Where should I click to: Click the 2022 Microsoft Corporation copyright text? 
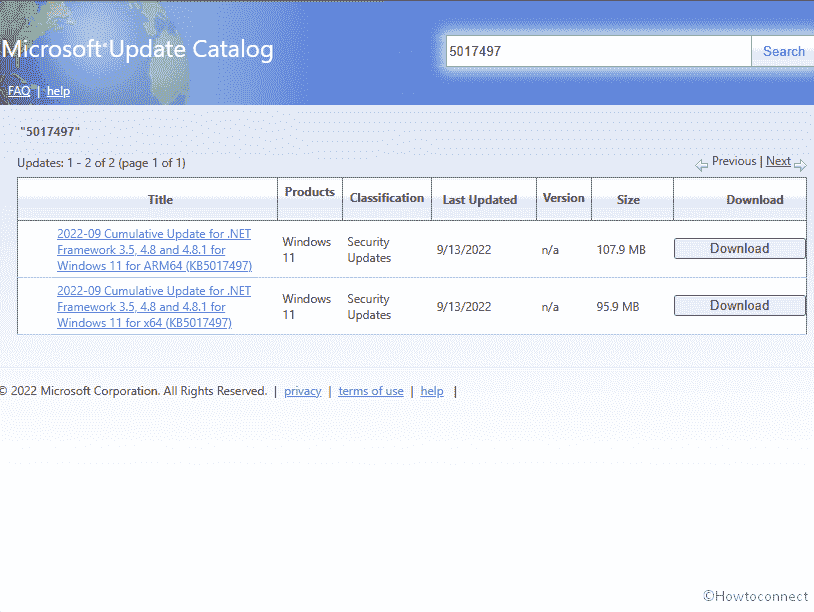133,391
